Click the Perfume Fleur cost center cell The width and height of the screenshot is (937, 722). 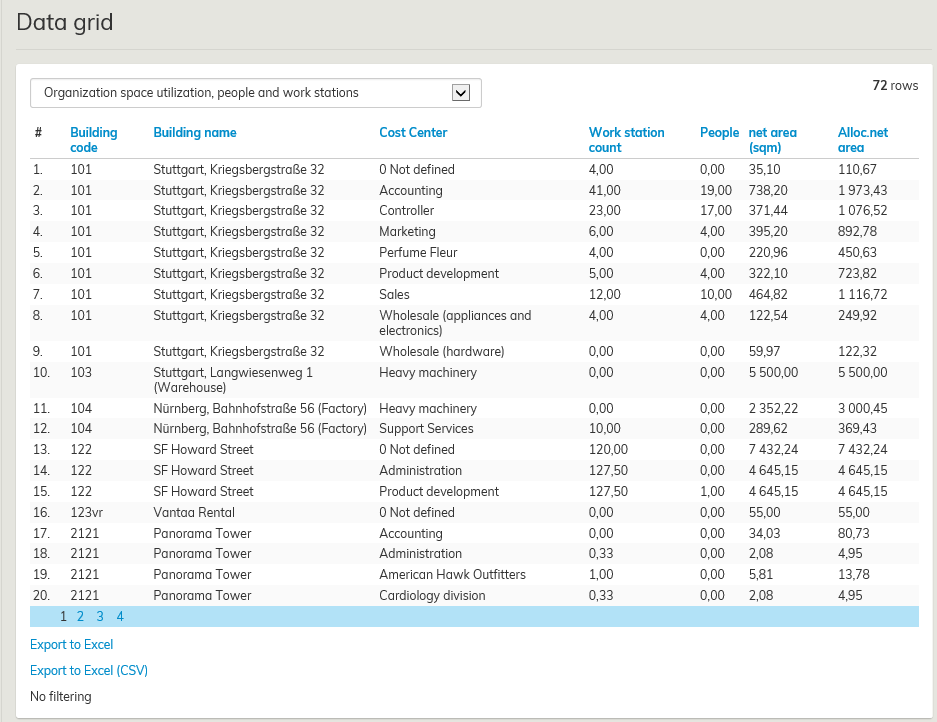point(418,252)
